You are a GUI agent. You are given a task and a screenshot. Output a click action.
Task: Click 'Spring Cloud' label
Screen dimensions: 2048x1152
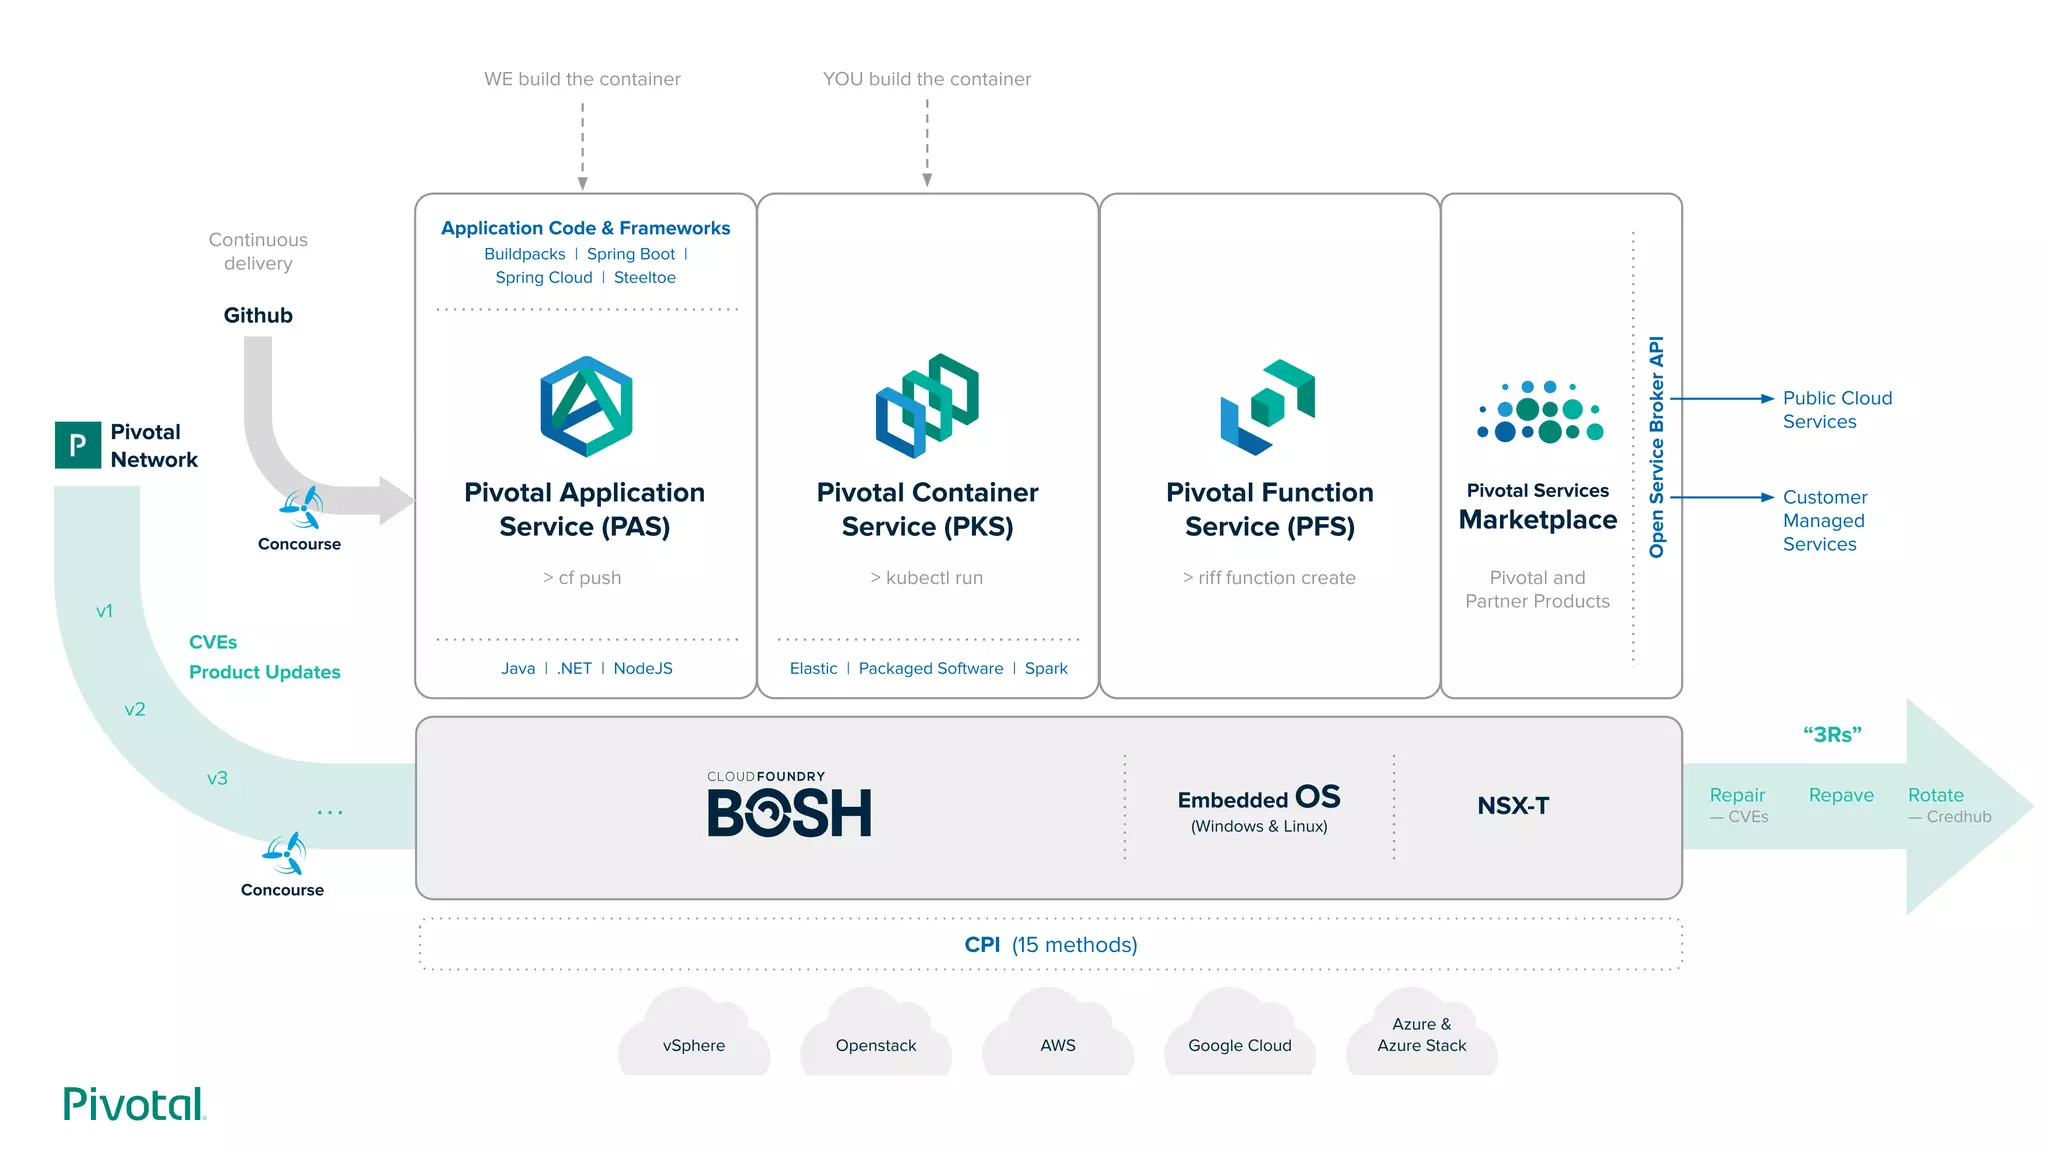(544, 277)
